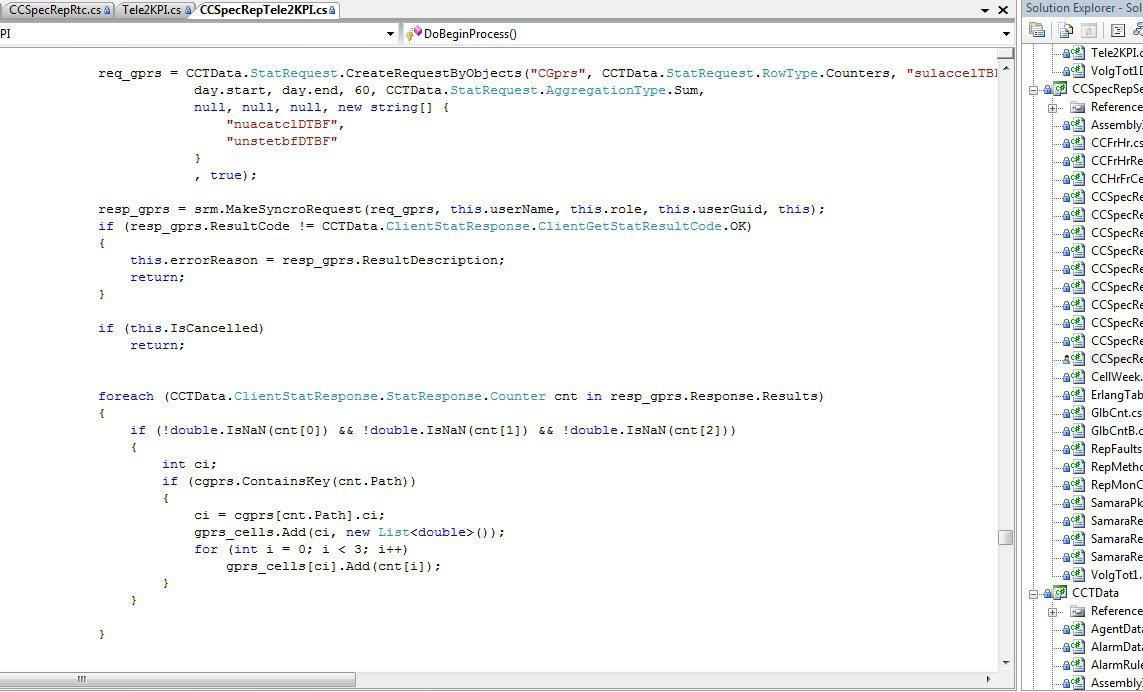The width and height of the screenshot is (1143, 692).
Task: Click the file icon next to AgentData
Action: click(x=1077, y=629)
